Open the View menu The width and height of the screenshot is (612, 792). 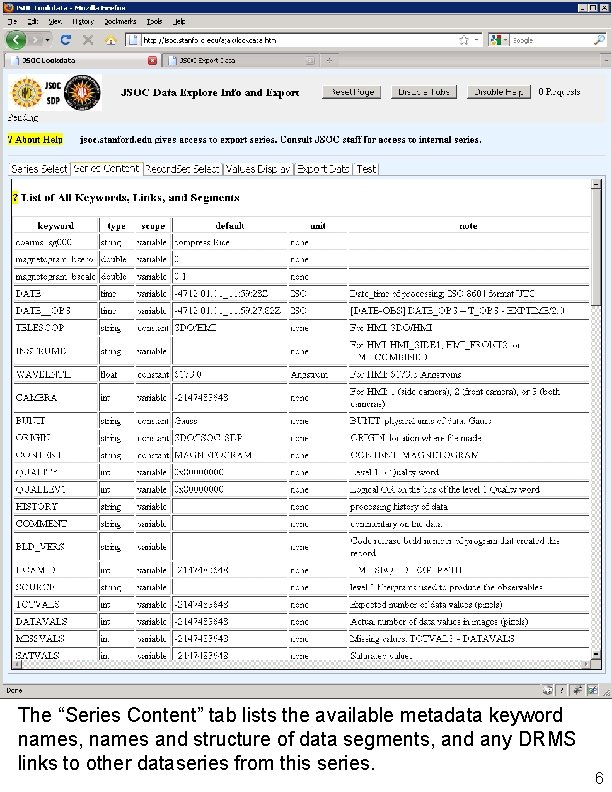[55, 21]
